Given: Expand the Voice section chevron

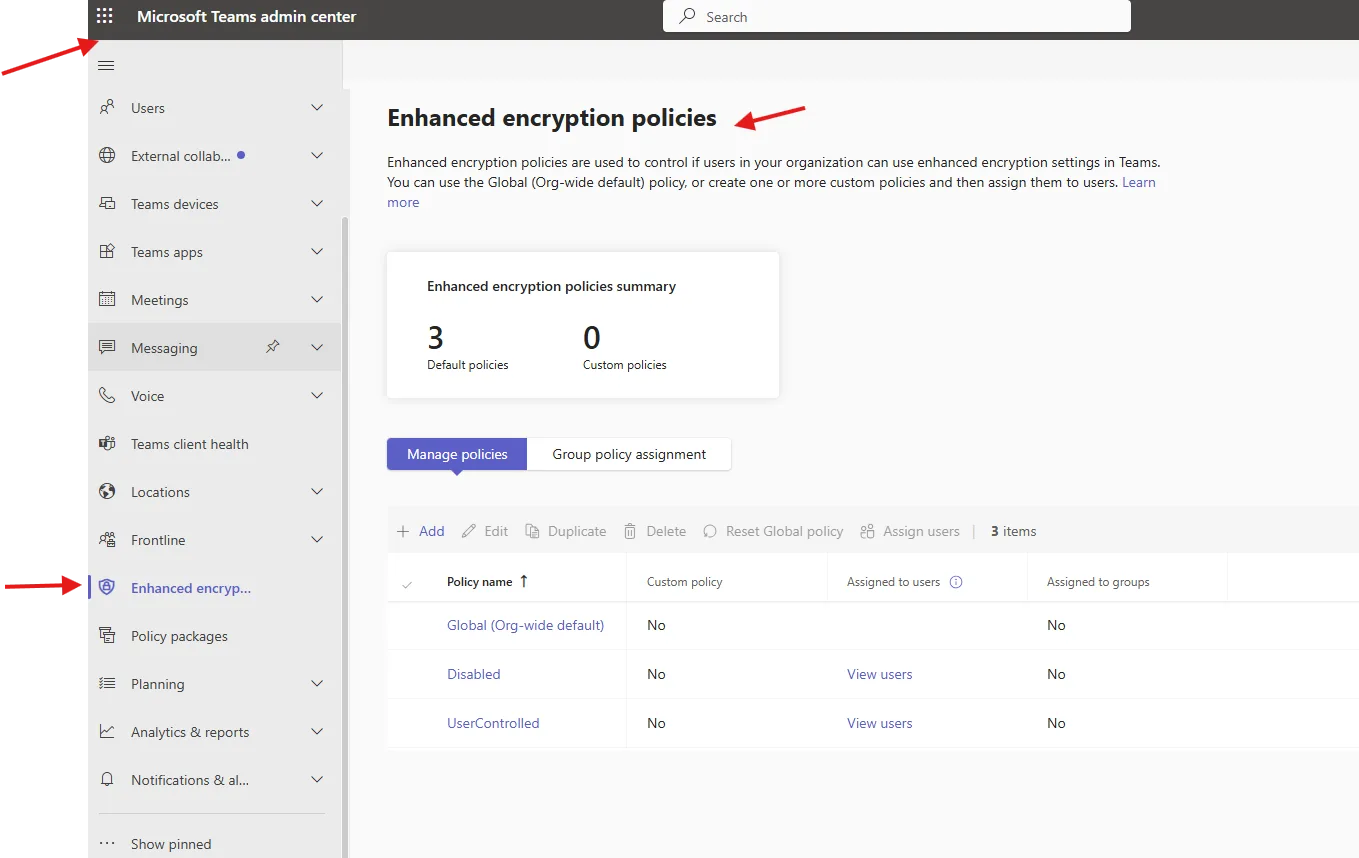Looking at the screenshot, I should coord(317,395).
